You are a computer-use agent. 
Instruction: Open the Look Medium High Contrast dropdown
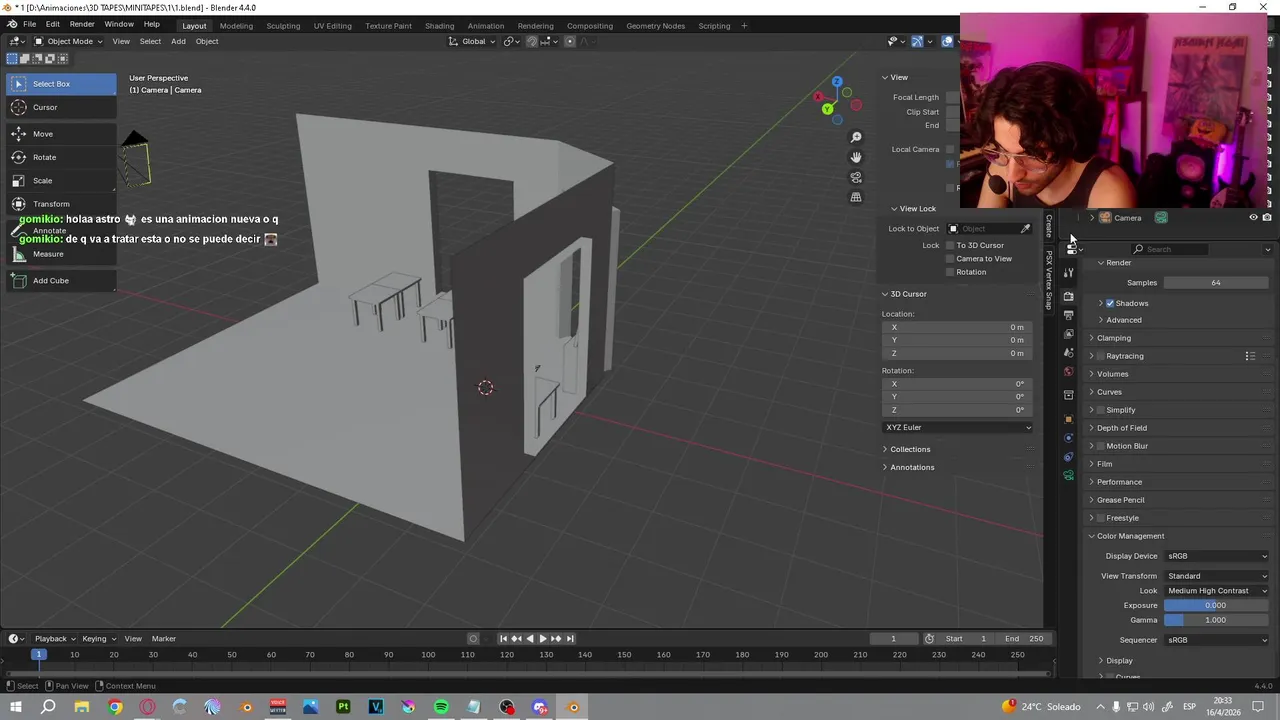coord(1217,591)
